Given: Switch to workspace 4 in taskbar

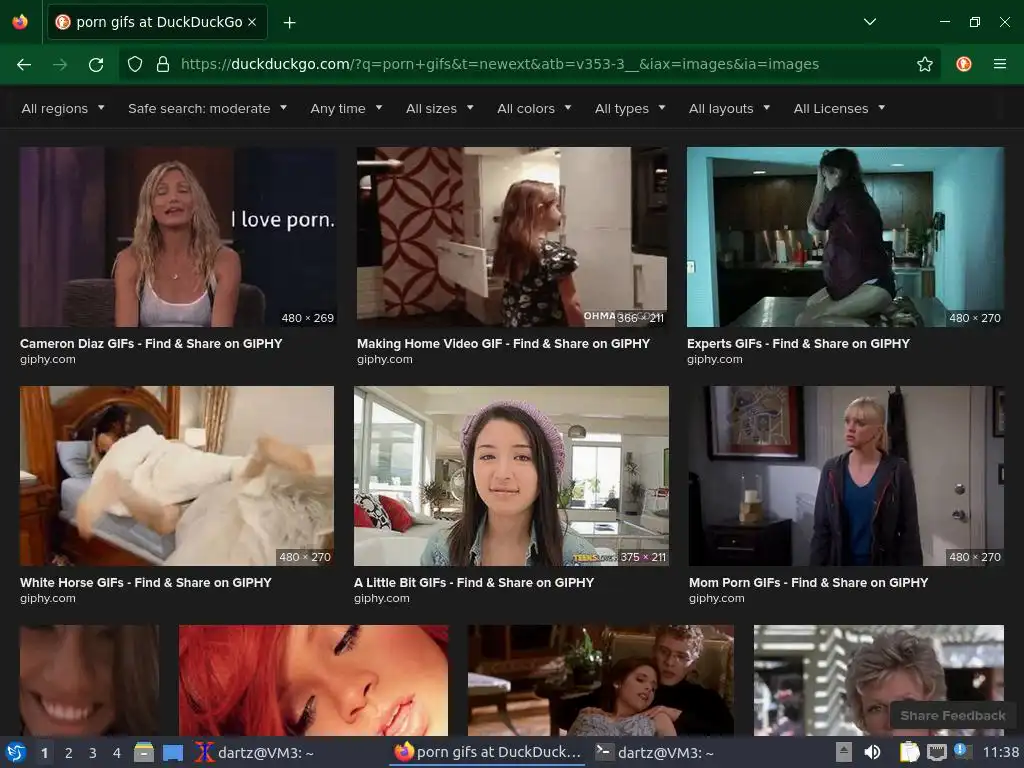Looking at the screenshot, I should pos(117,753).
